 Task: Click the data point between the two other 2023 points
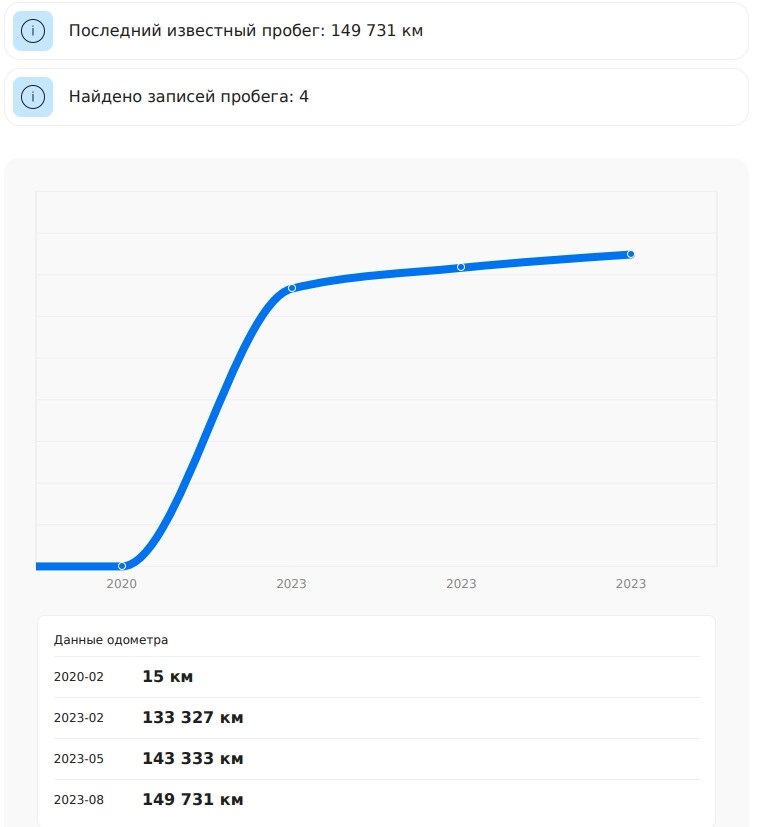click(x=461, y=267)
